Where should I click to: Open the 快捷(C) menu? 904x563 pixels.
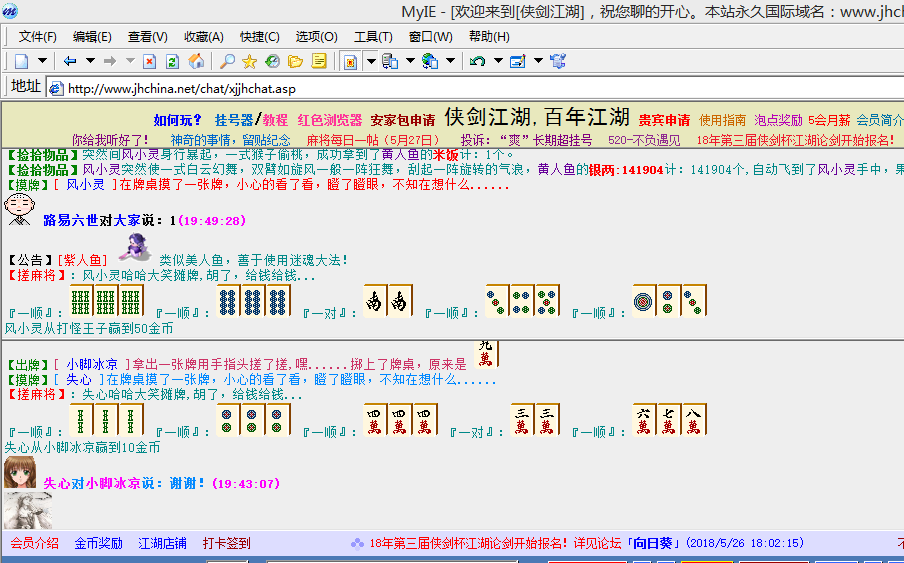(259, 37)
